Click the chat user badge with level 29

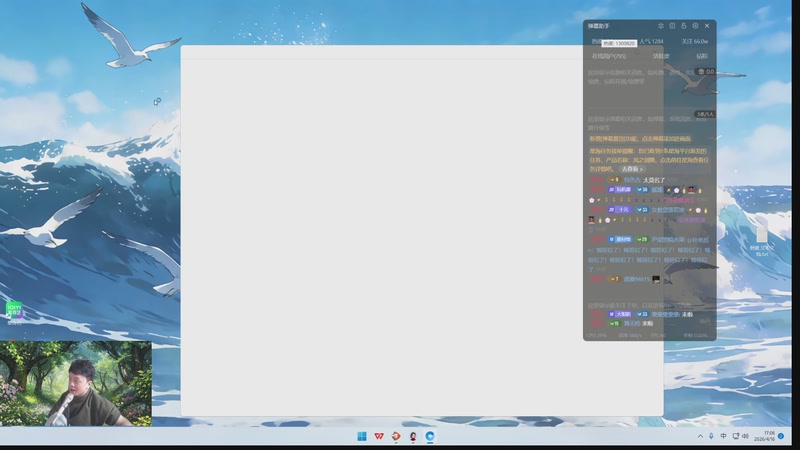(642, 239)
